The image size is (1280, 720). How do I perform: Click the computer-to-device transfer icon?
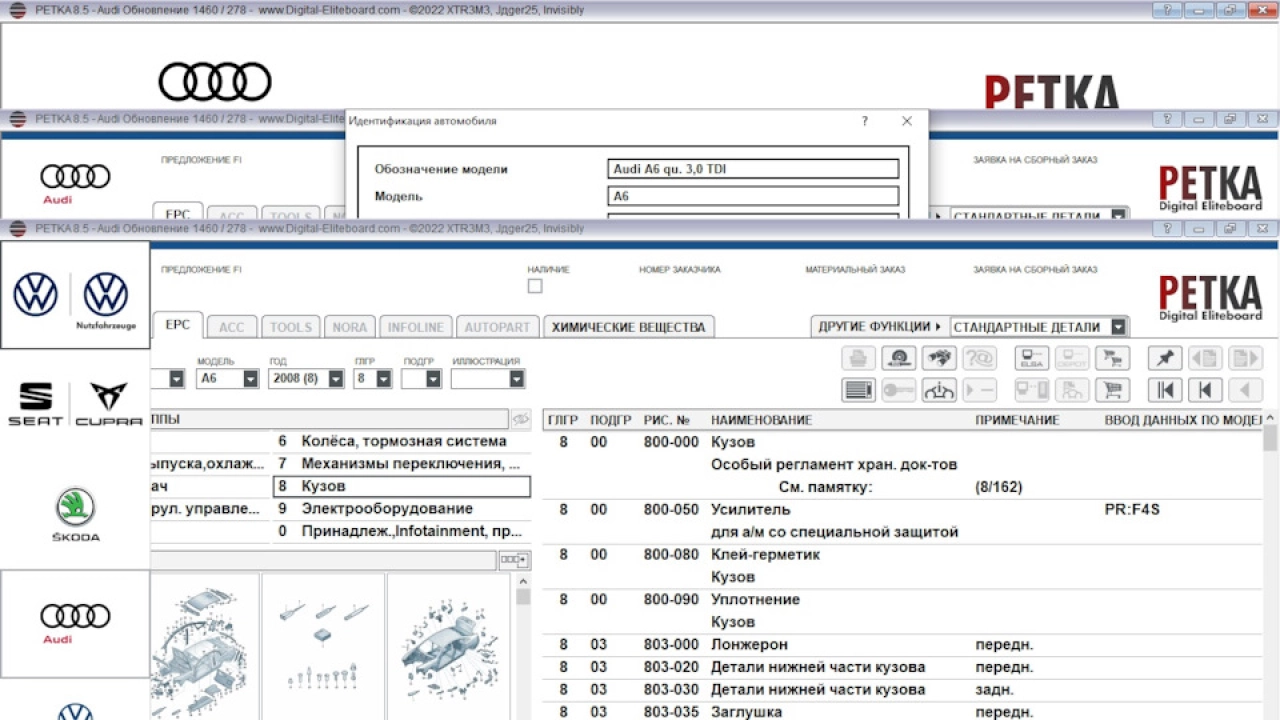(1032, 390)
